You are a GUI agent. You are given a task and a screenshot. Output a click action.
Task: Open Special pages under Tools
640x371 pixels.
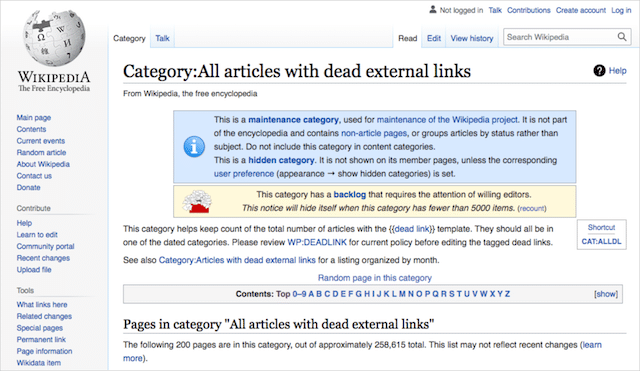point(40,328)
